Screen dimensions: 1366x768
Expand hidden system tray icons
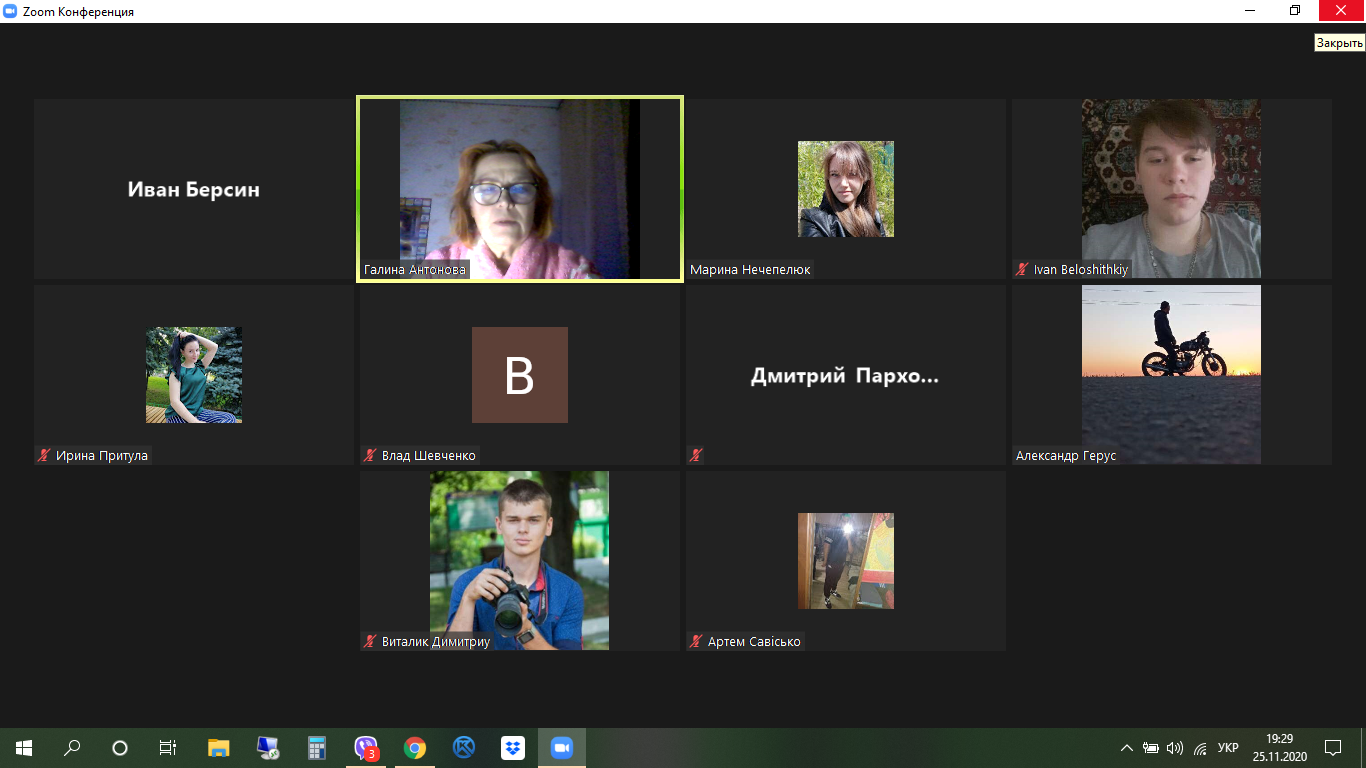[x=1127, y=748]
